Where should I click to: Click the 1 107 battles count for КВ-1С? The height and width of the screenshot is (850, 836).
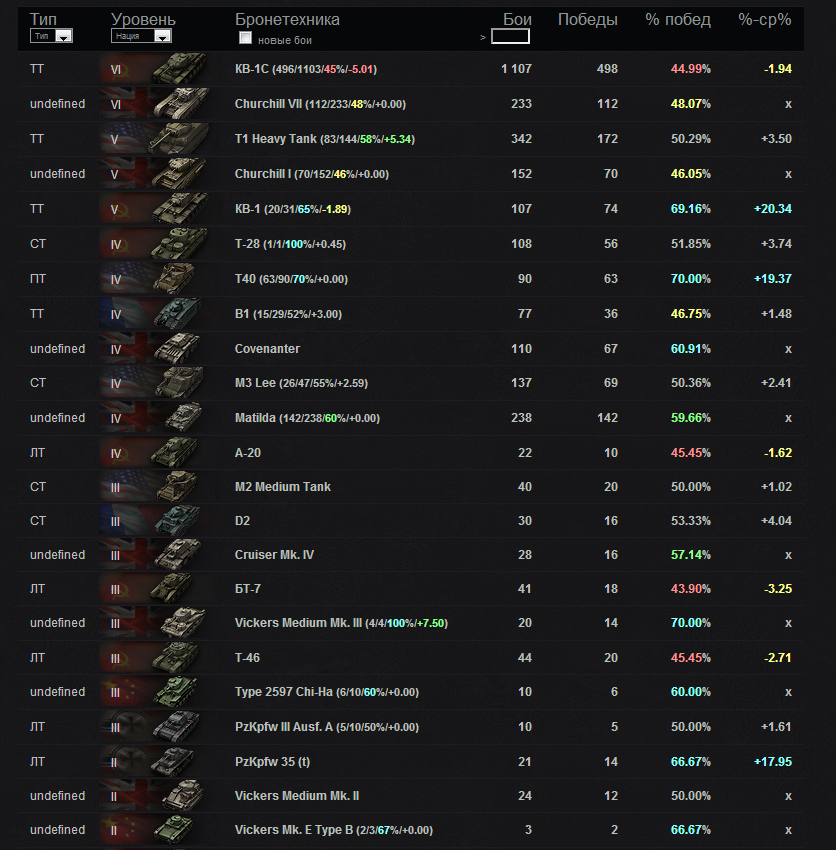[516, 69]
